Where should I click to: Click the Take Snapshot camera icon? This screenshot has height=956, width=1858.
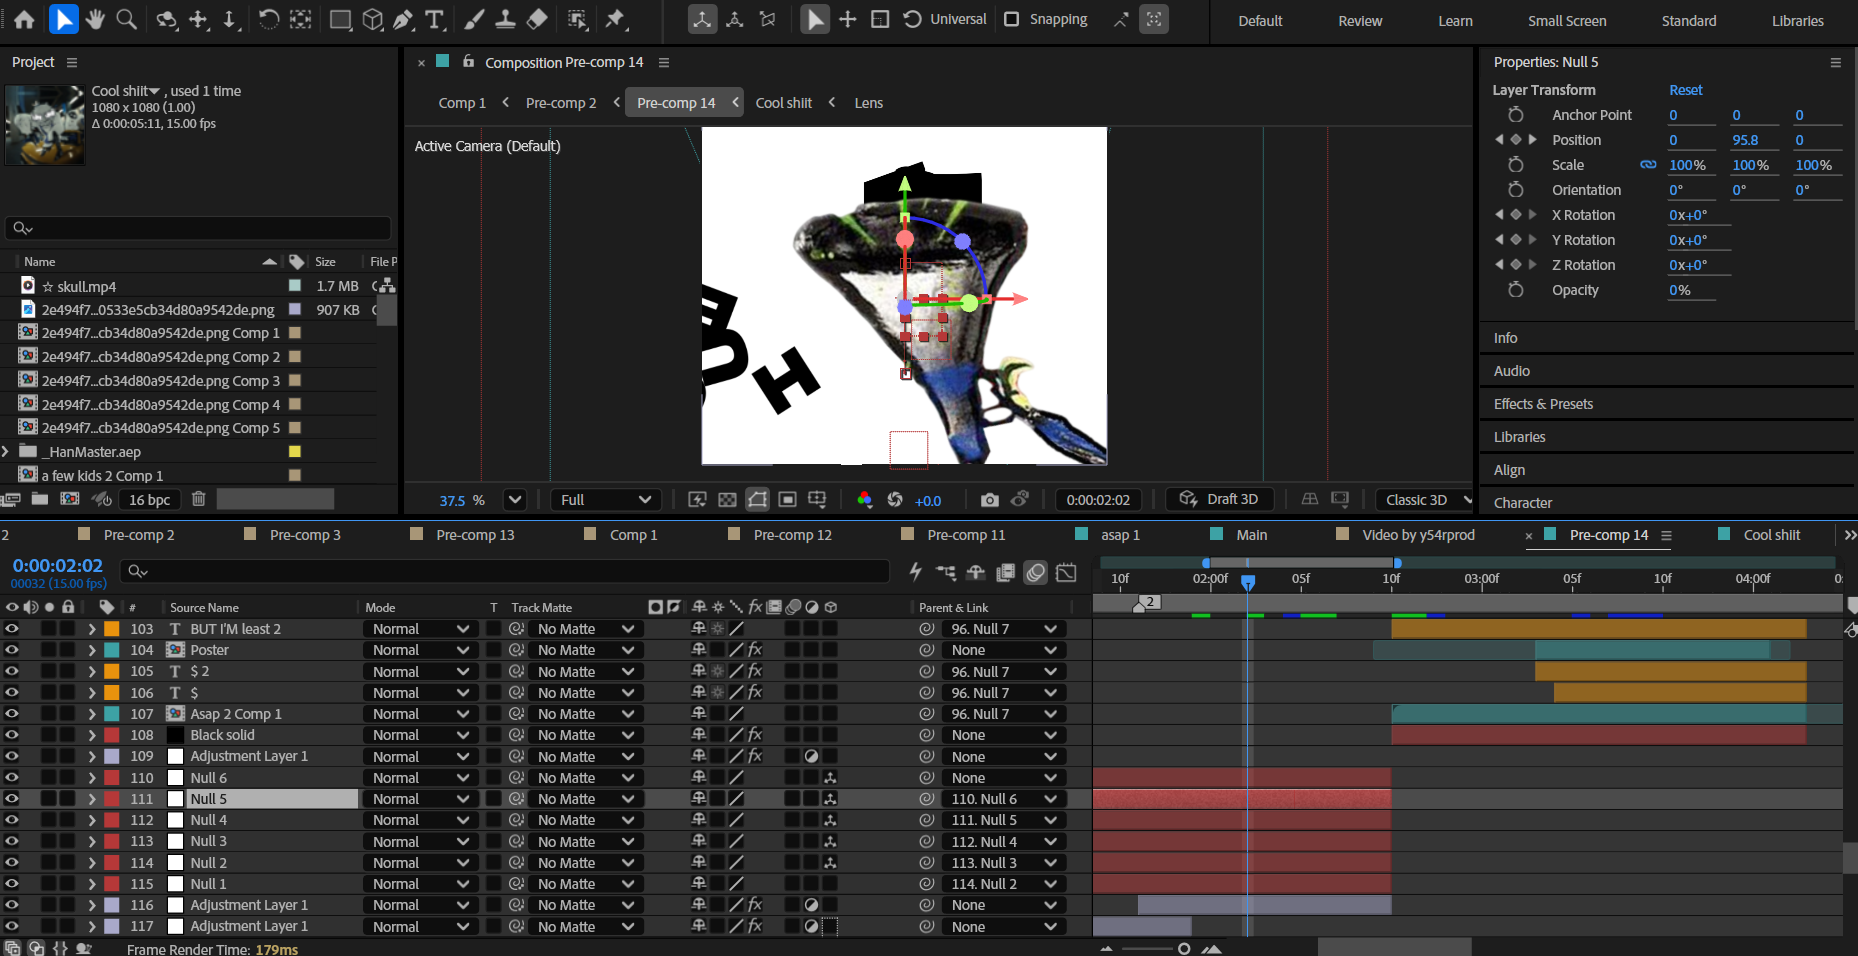click(x=989, y=500)
